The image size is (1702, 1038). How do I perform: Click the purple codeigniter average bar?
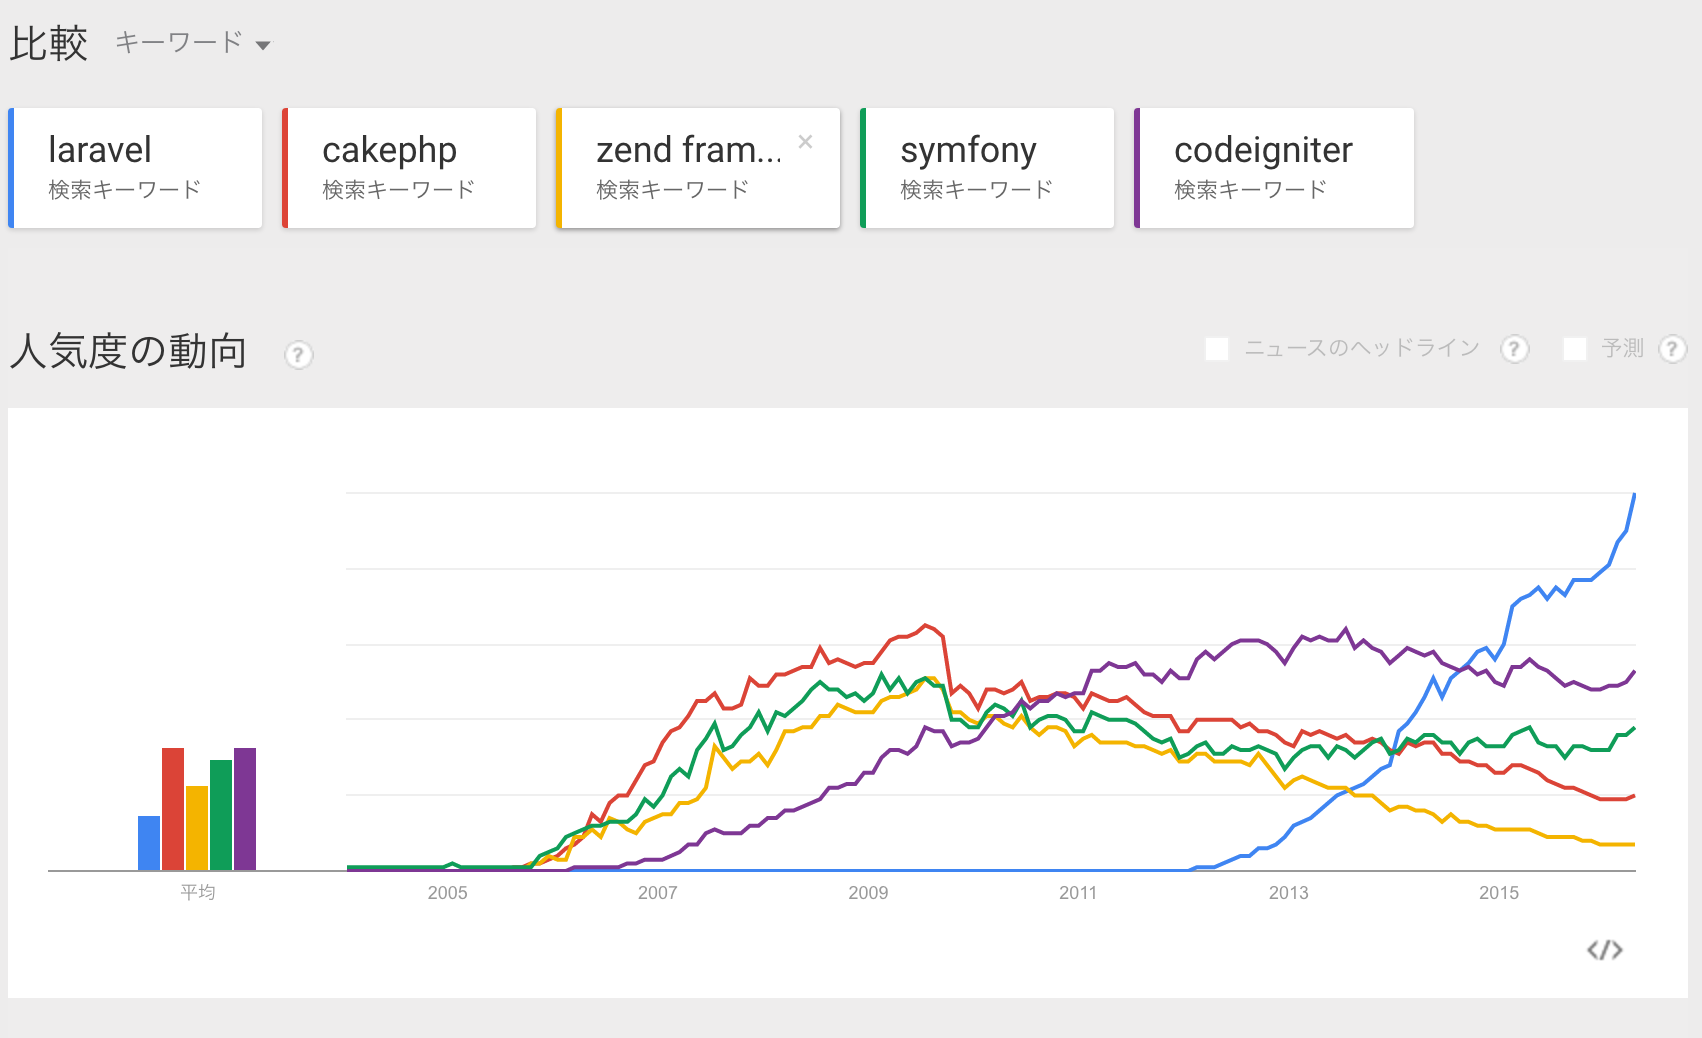245,809
